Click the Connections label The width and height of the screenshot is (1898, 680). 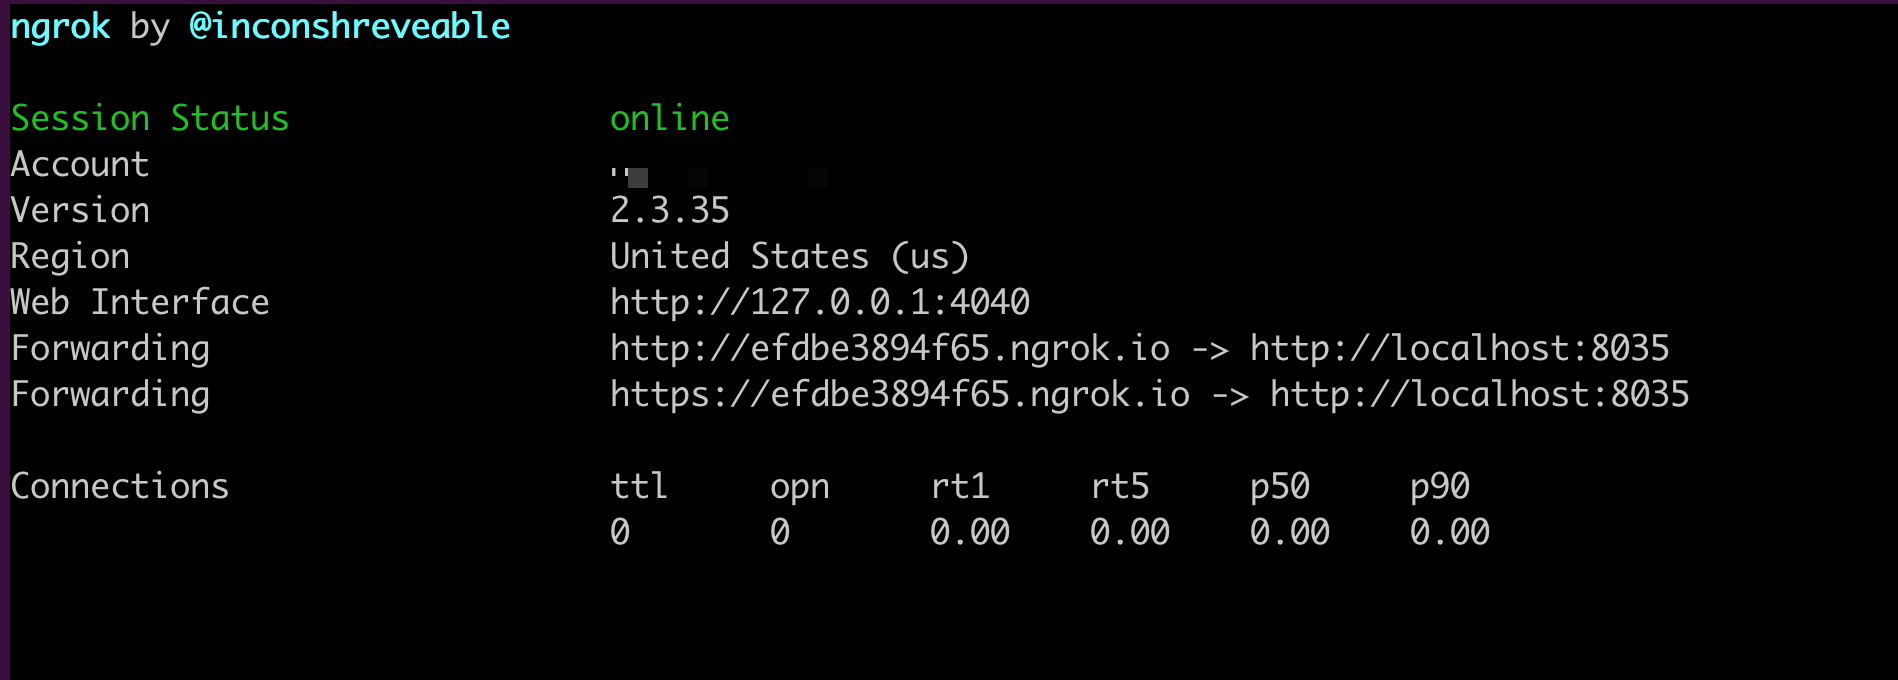click(120, 486)
